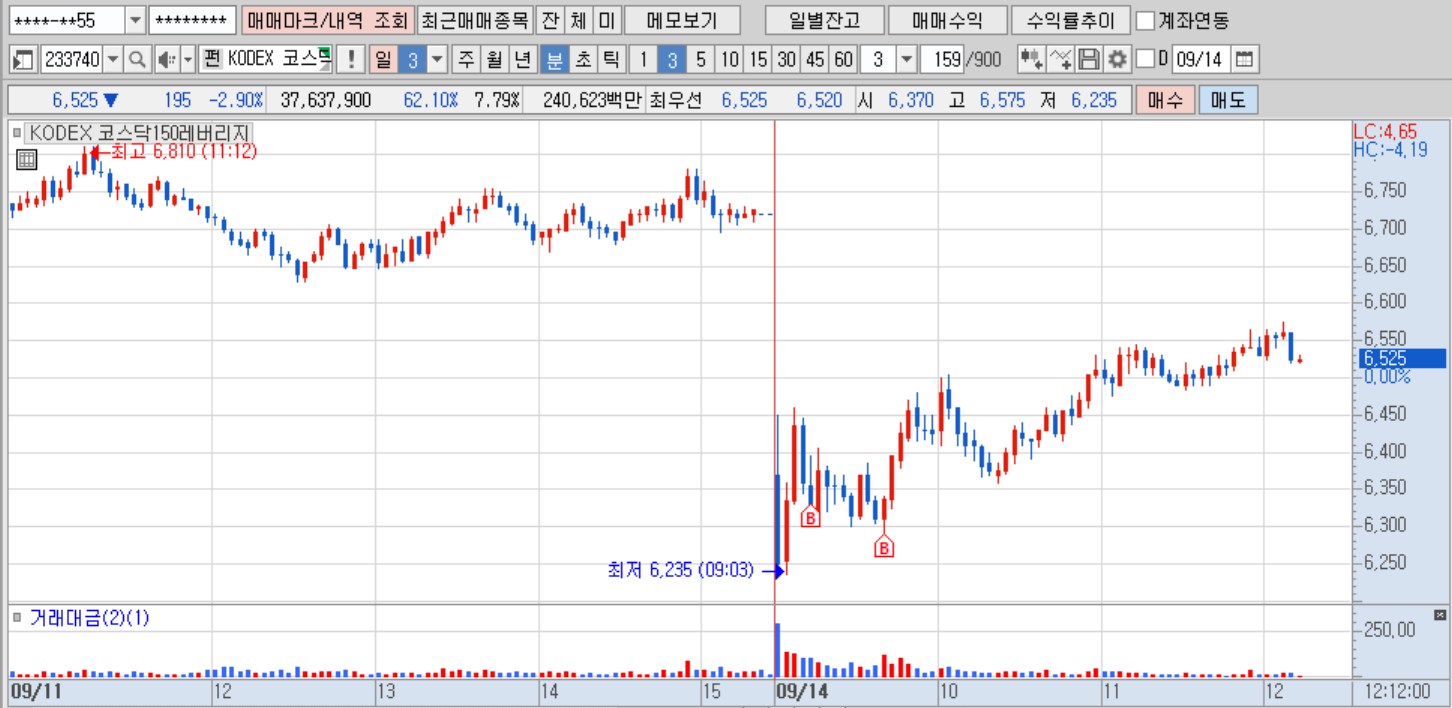Click the save chart floppy disk icon
Viewport: 1452px width, 708px height.
1089,60
